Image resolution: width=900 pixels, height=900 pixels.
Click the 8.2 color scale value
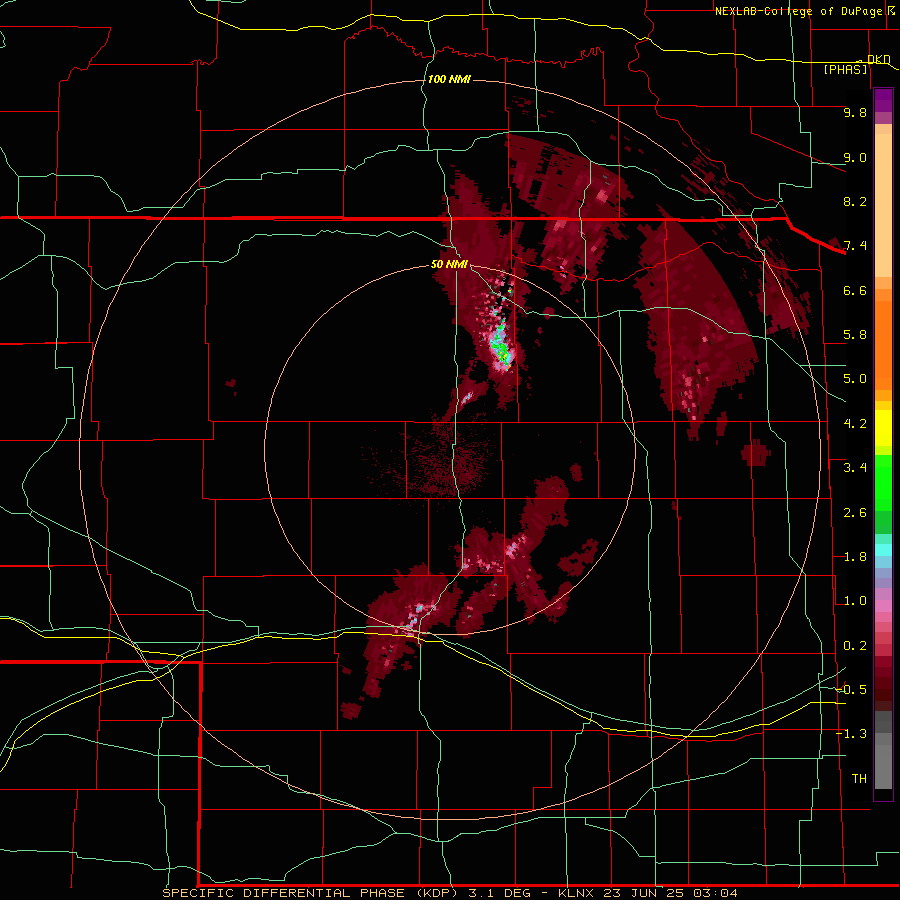pyautogui.click(x=855, y=201)
